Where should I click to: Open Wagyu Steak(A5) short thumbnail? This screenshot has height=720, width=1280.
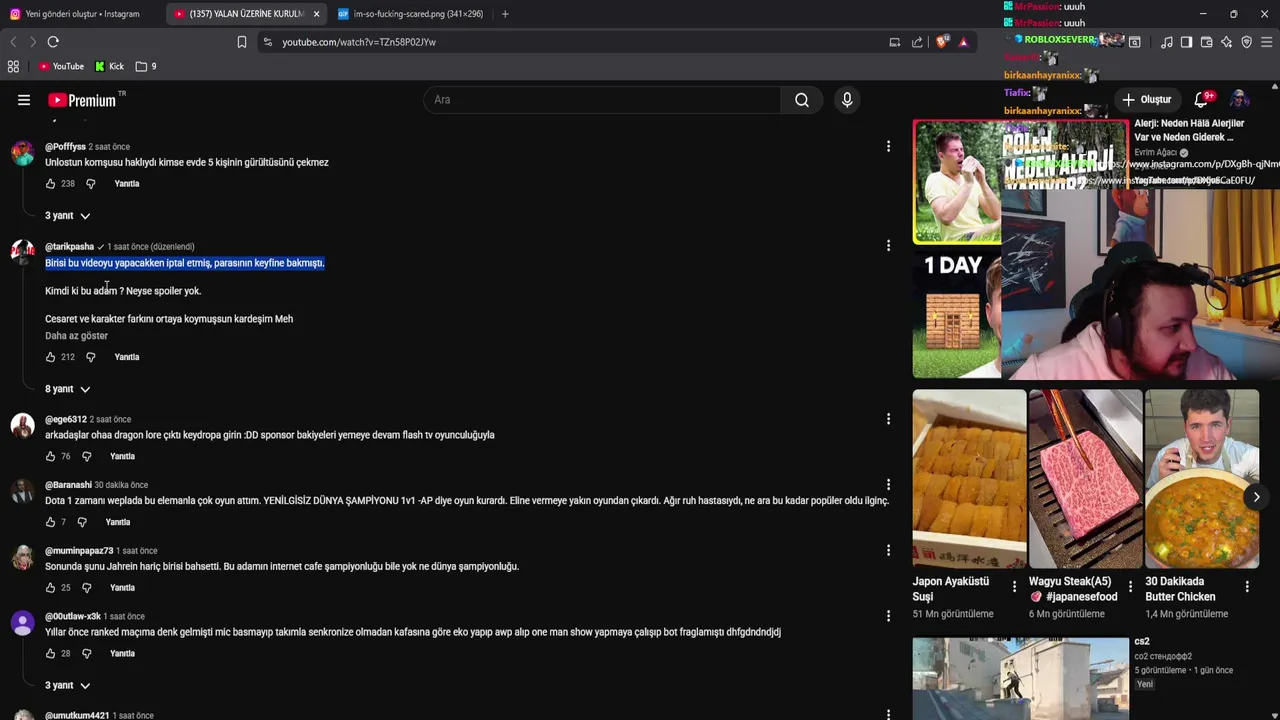pyautogui.click(x=1085, y=479)
